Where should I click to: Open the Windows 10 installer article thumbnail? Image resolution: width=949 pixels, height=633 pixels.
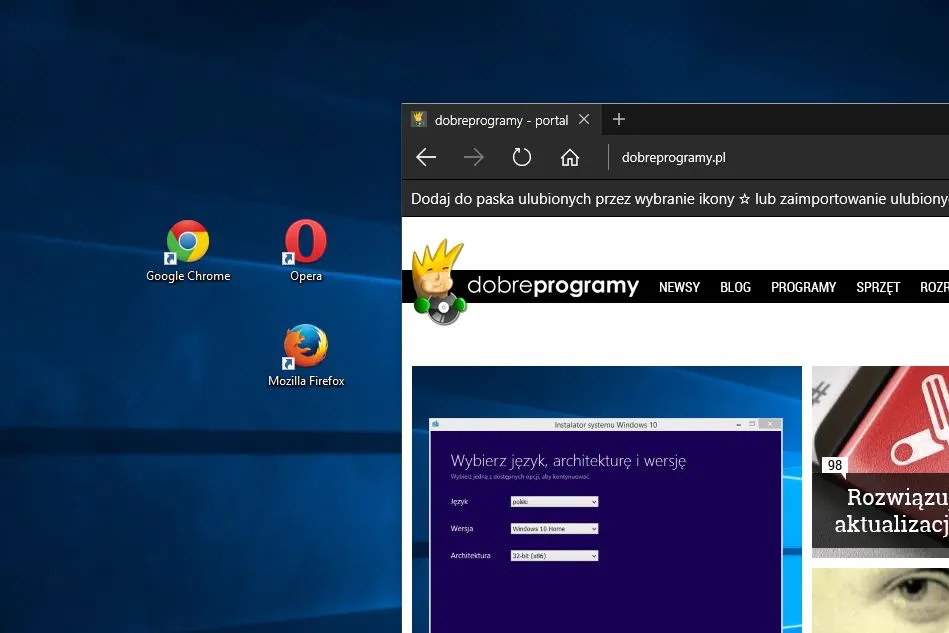(606, 500)
